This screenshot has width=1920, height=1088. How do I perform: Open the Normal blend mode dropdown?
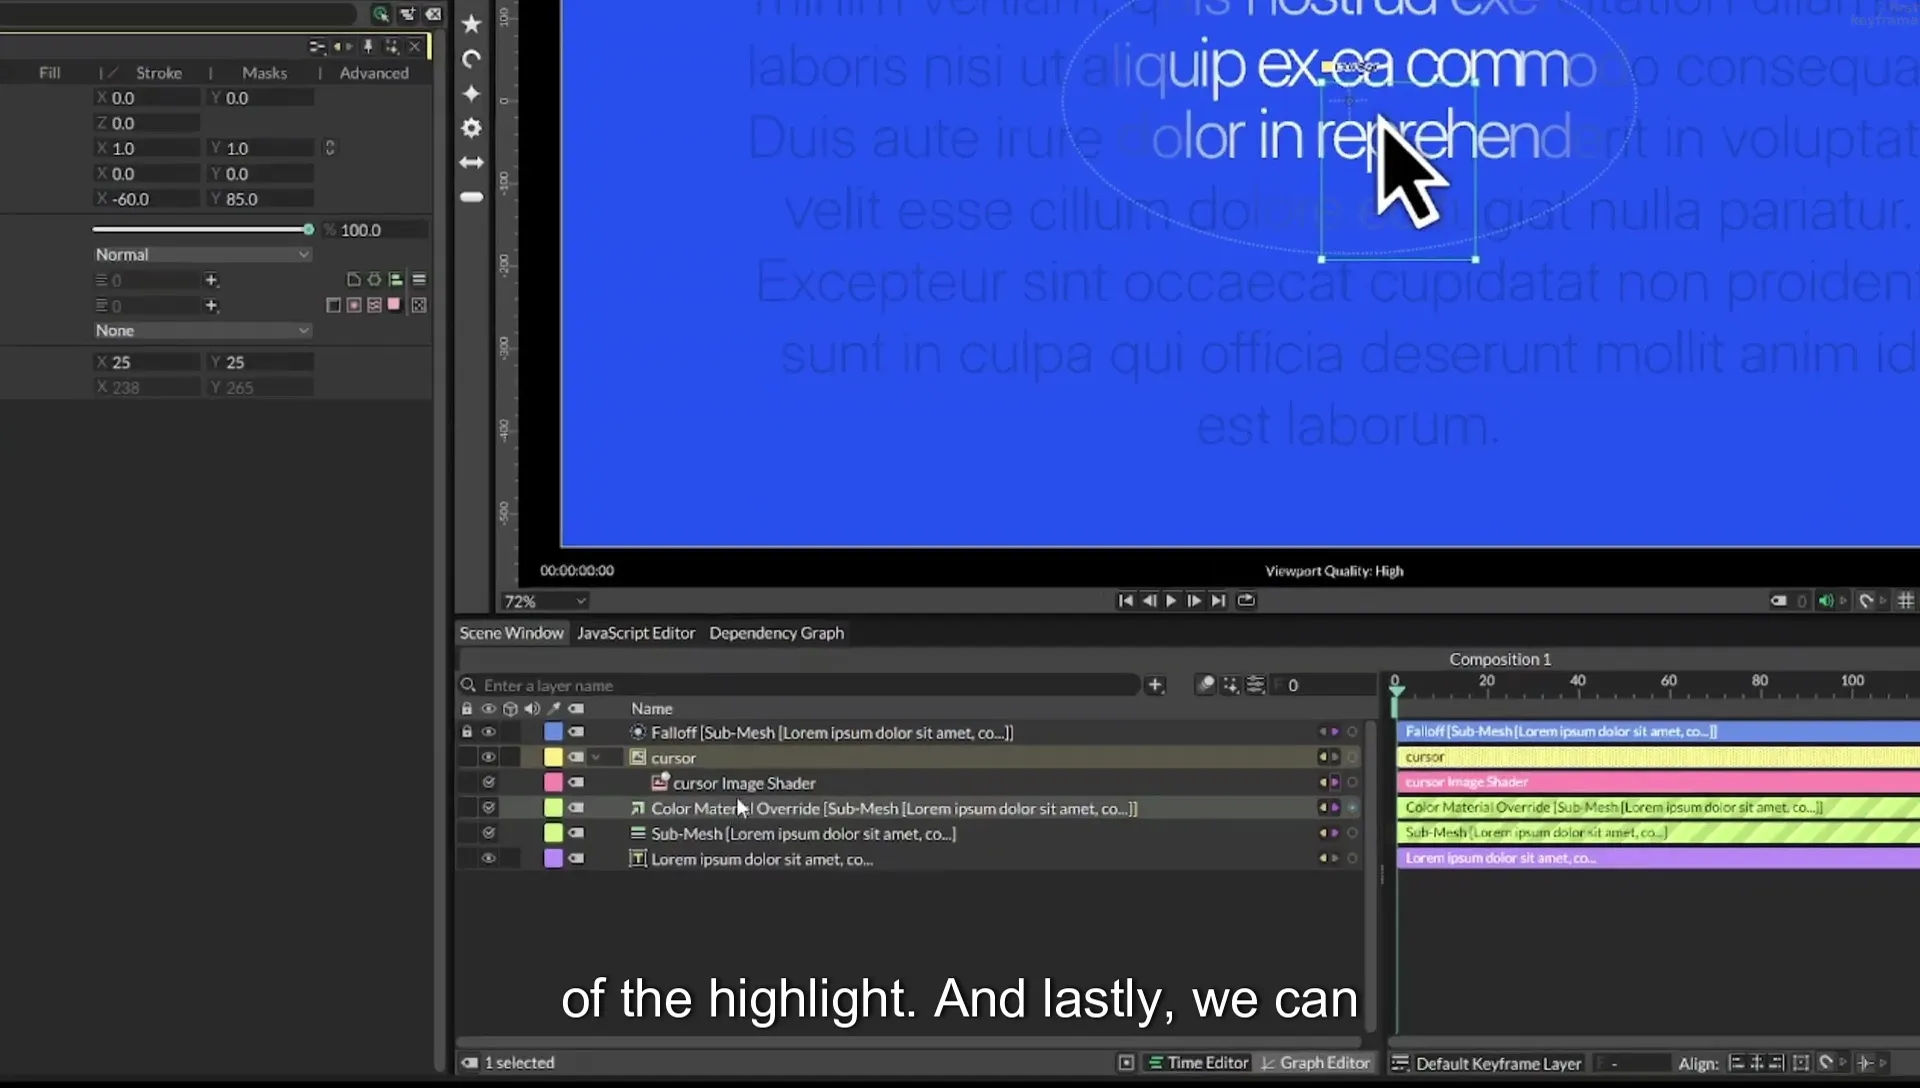pos(202,255)
